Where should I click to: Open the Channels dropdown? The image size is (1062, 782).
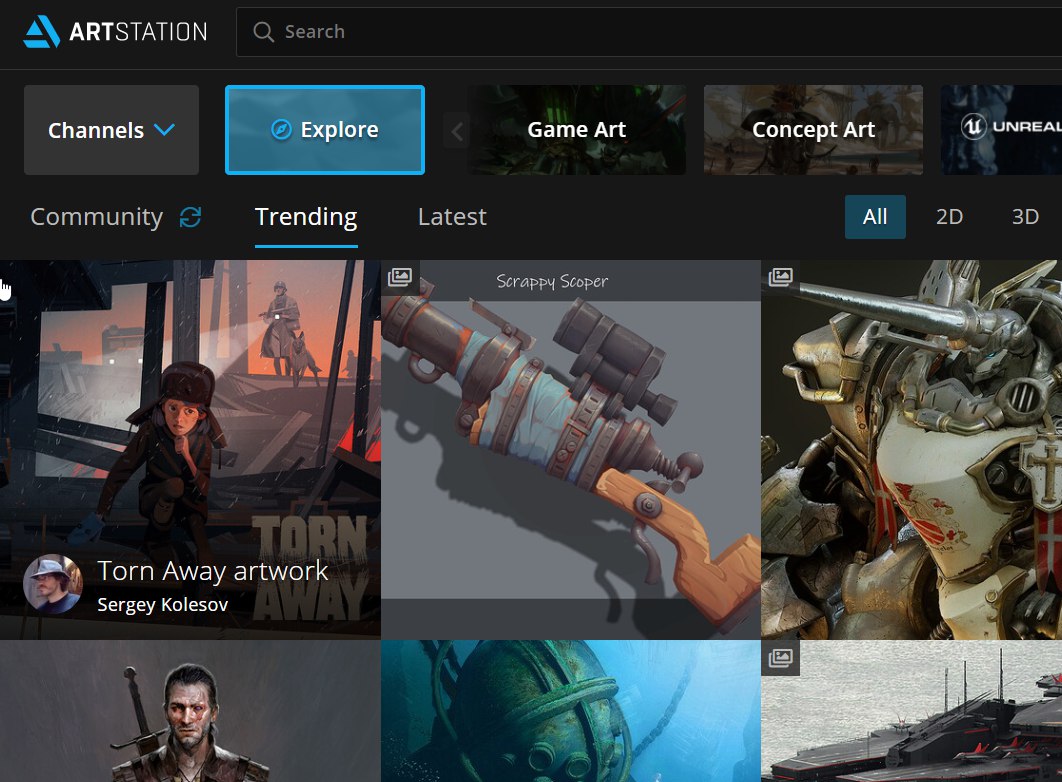[x=111, y=130]
